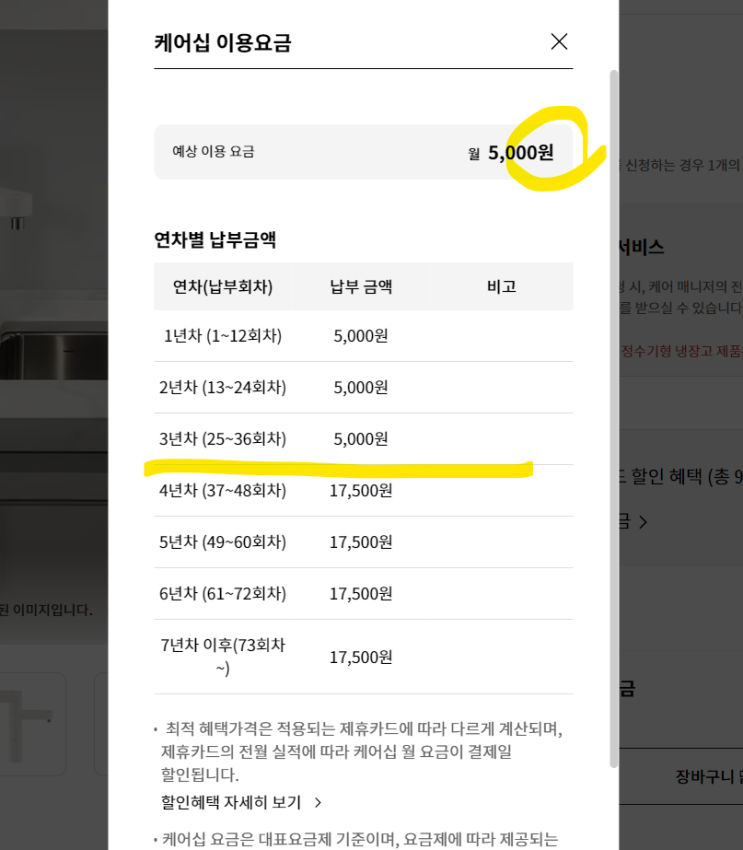Click 17,500원 amount in 7년차 이후 row
This screenshot has width=743, height=850.
tap(361, 657)
